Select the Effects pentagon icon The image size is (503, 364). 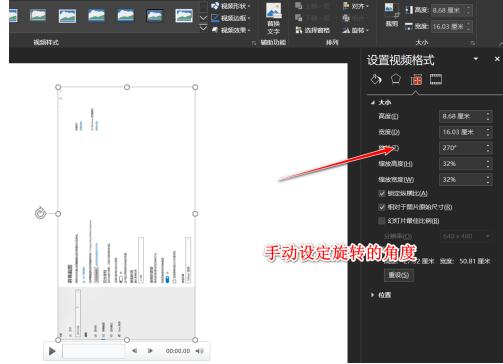(x=396, y=79)
